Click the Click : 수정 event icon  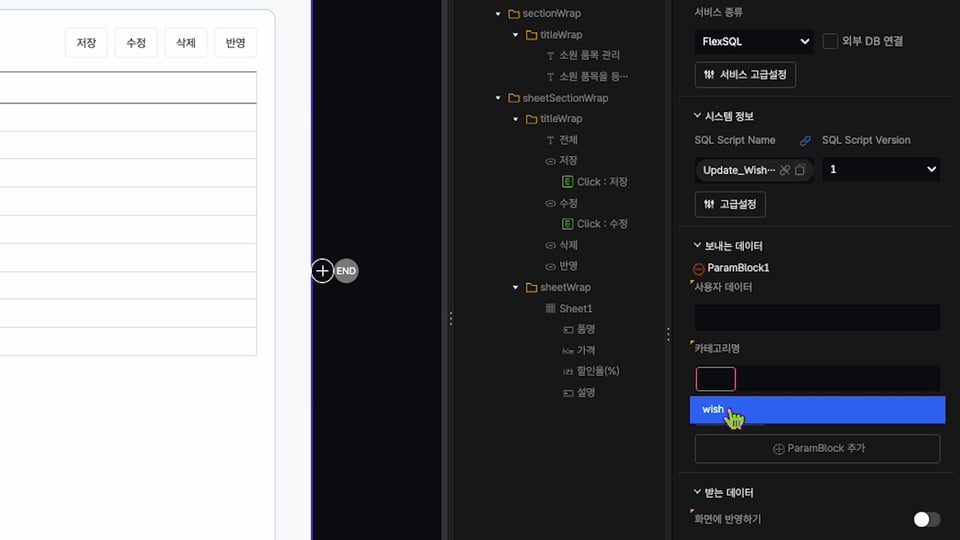[x=568, y=224]
